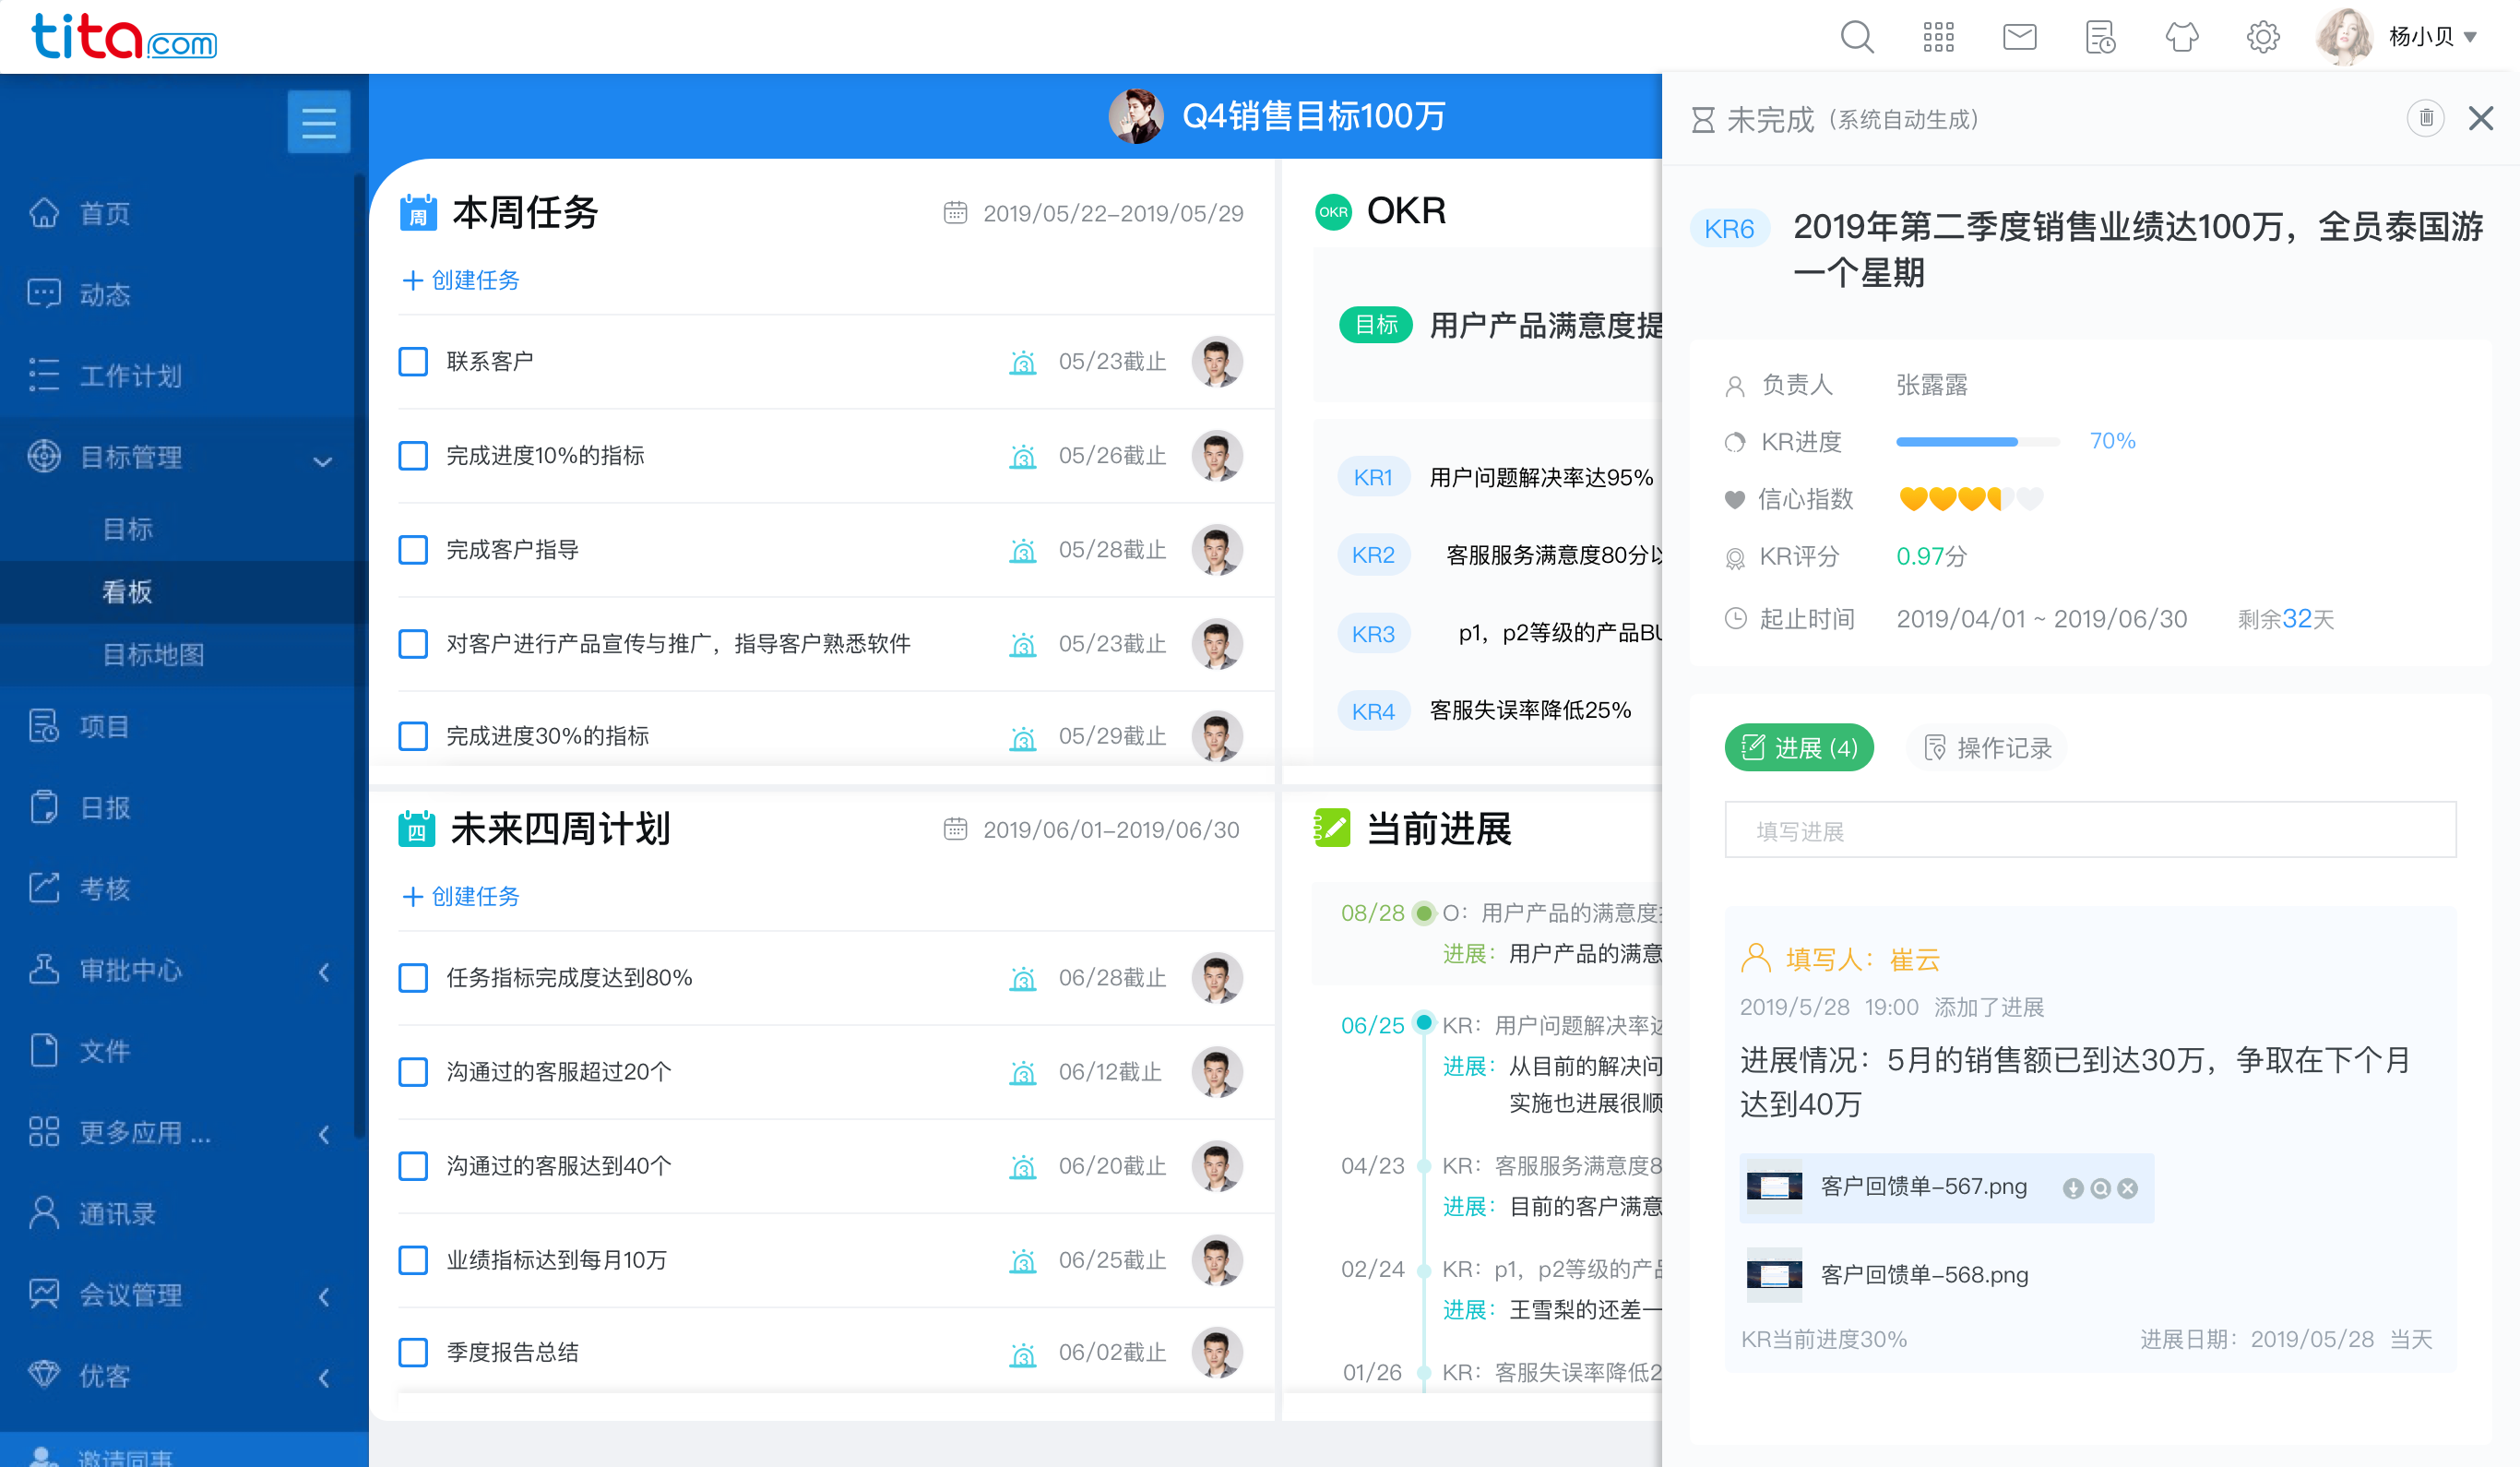Click the alarm icon for 完成客户指导
The height and width of the screenshot is (1467, 2520).
pyautogui.click(x=1022, y=550)
